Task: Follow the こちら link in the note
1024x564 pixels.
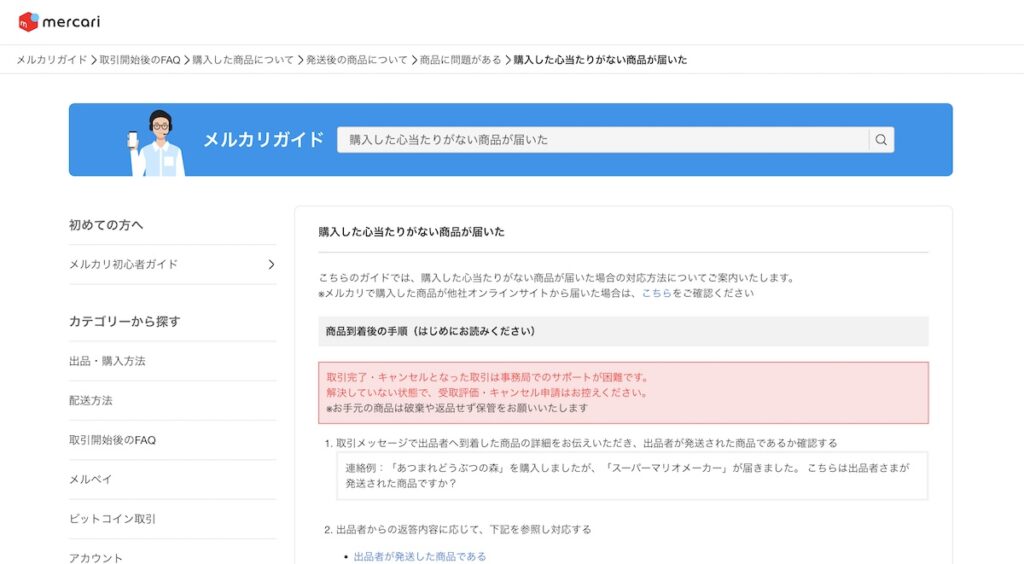Action: 656,294
